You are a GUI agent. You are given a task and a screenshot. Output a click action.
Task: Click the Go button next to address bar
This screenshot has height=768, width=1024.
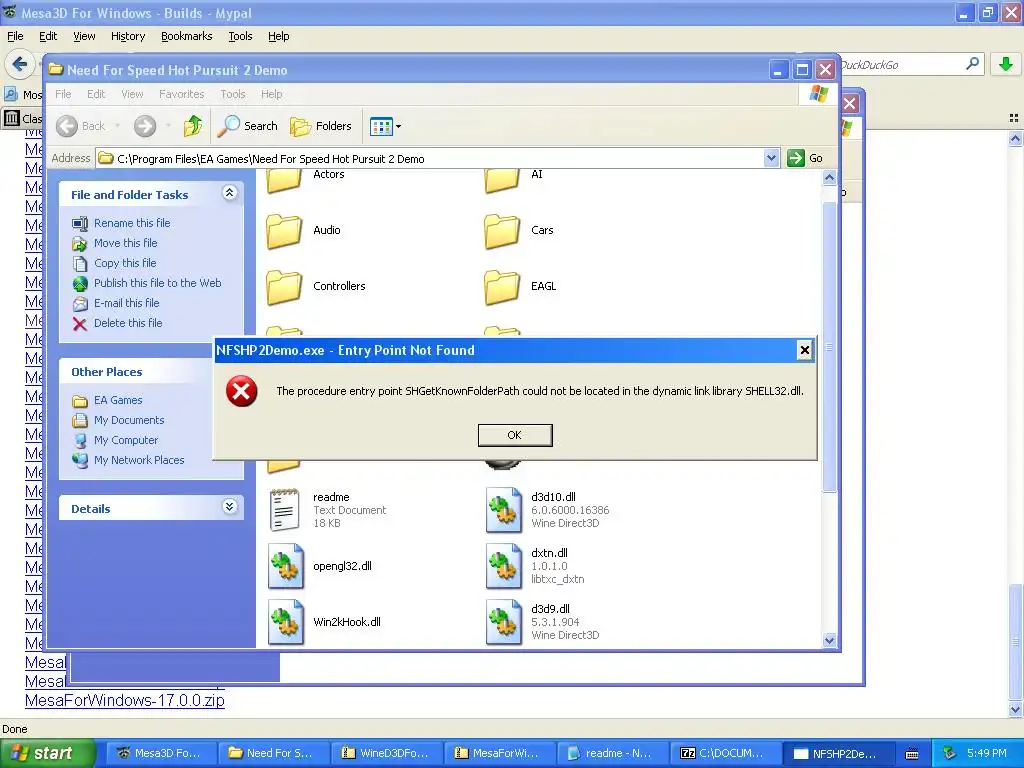[x=805, y=158]
